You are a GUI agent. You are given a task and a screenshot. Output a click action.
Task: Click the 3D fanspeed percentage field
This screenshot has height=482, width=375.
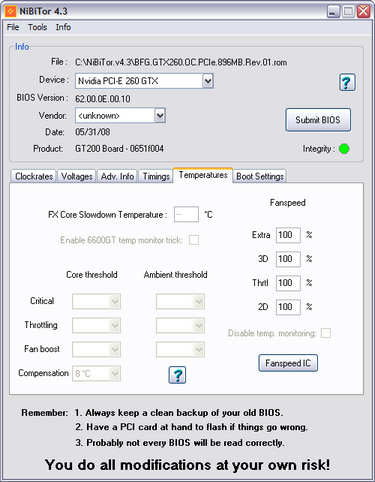click(x=288, y=259)
